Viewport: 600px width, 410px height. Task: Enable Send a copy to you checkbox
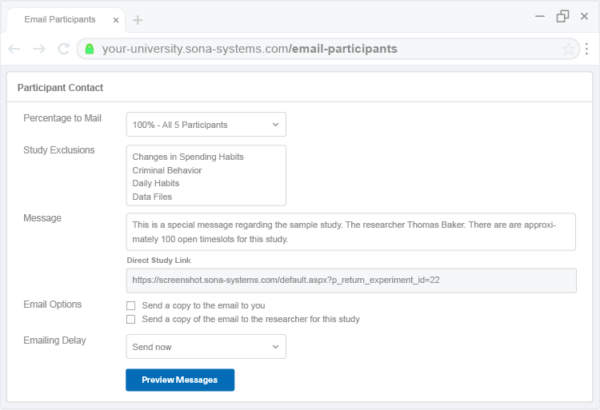[131, 305]
